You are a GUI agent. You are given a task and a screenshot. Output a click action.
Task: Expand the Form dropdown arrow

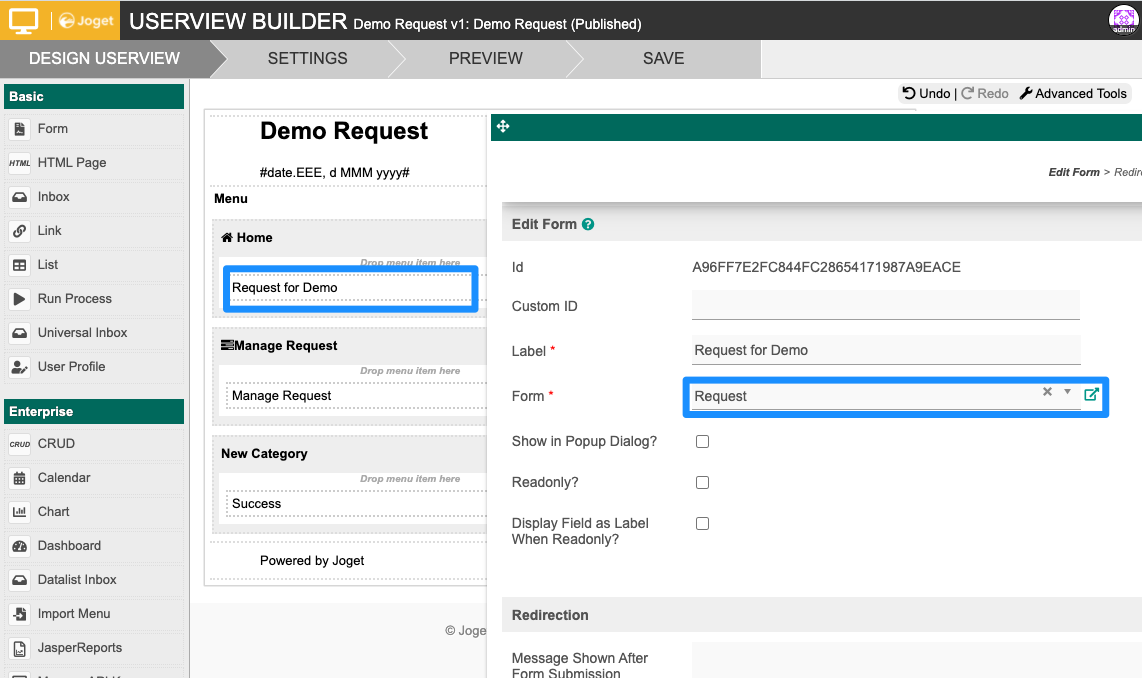tap(1067, 392)
